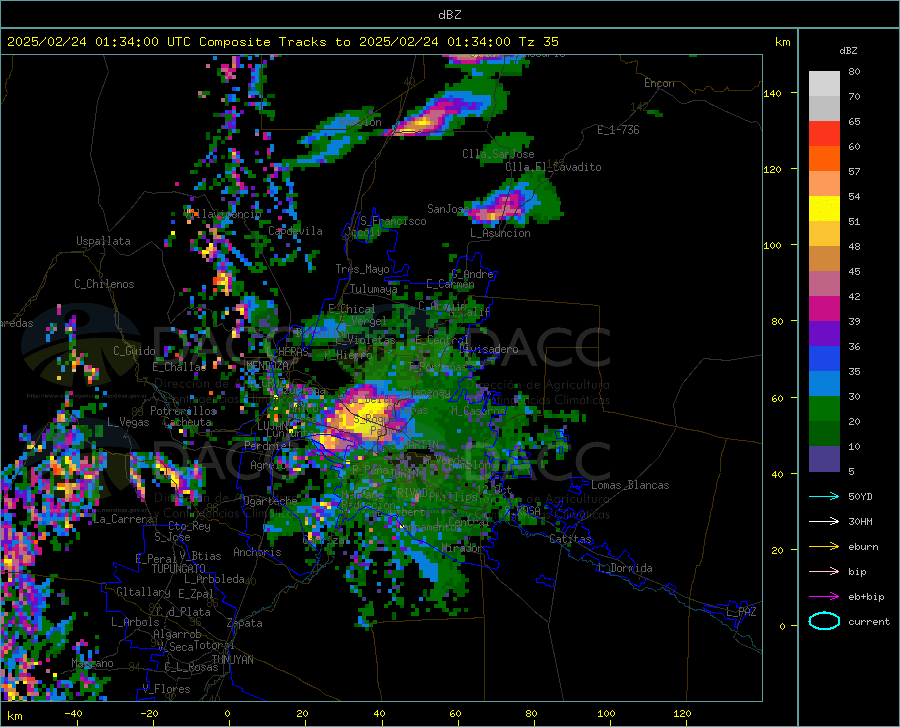
Task: Click the Zapata map label
Action: (245, 623)
